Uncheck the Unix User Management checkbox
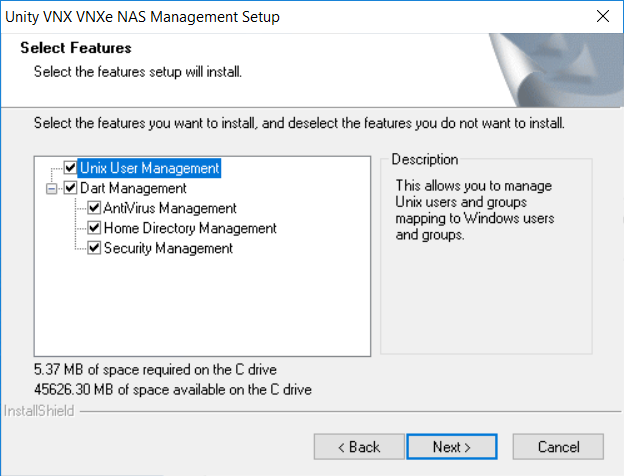 [x=71, y=168]
